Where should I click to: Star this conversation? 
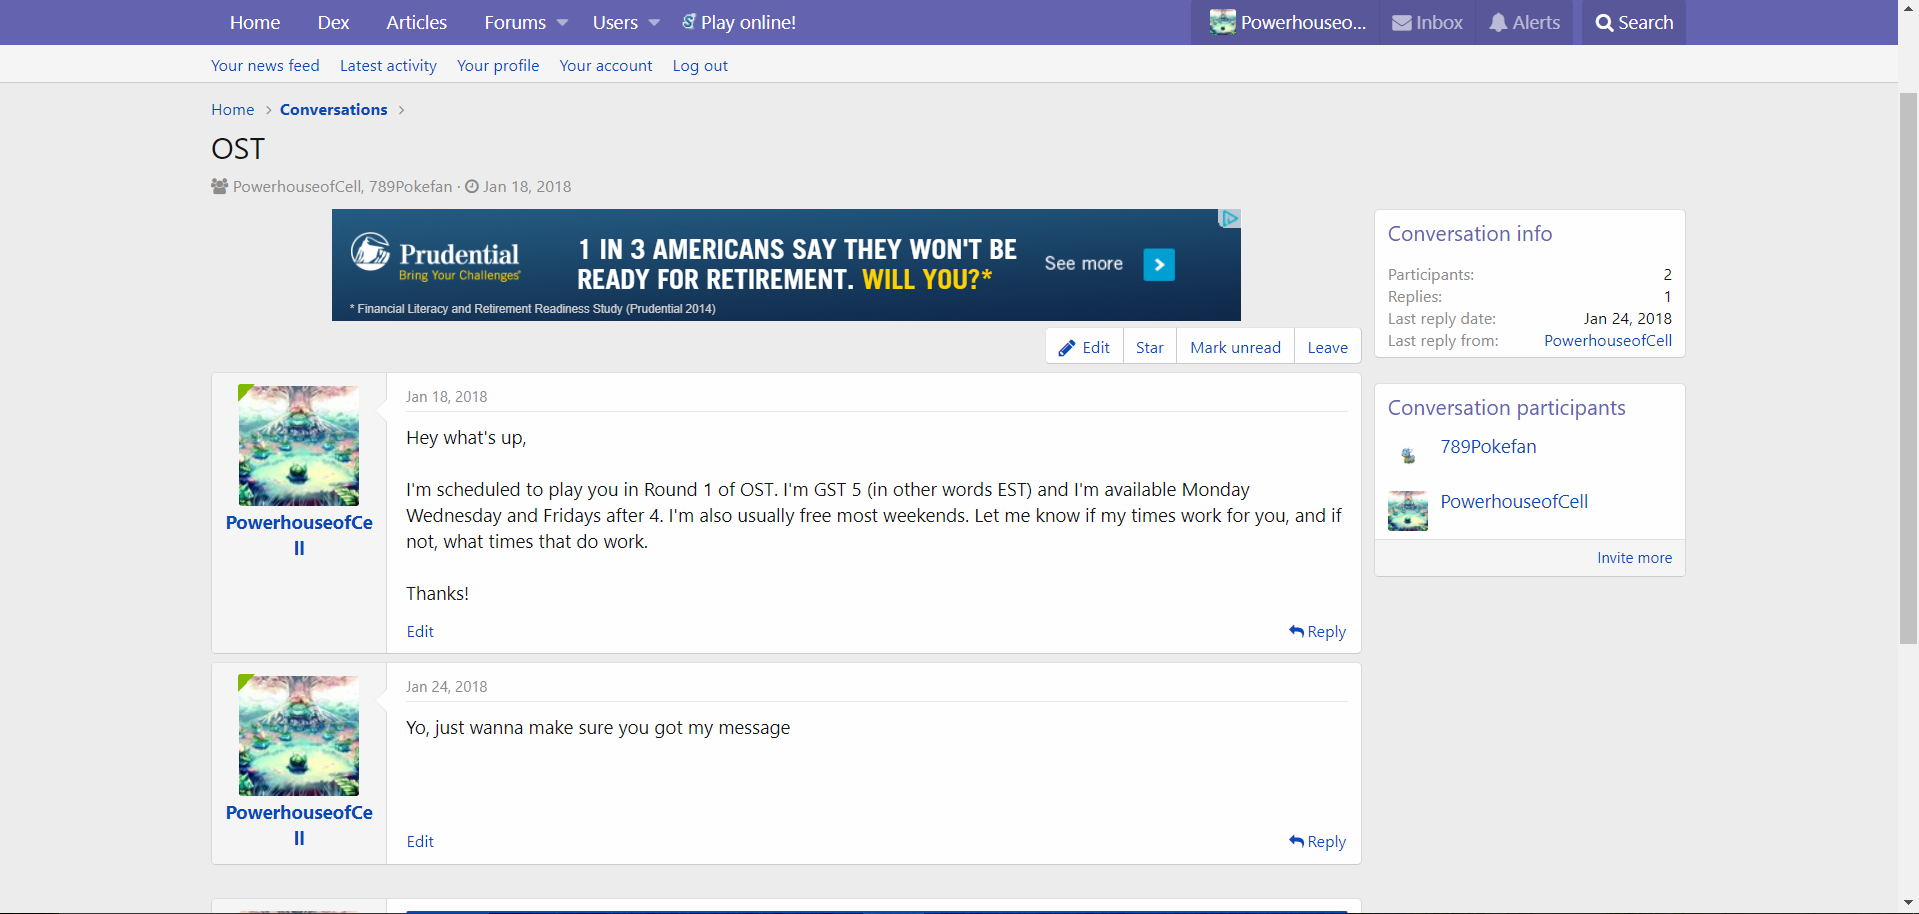pos(1150,347)
